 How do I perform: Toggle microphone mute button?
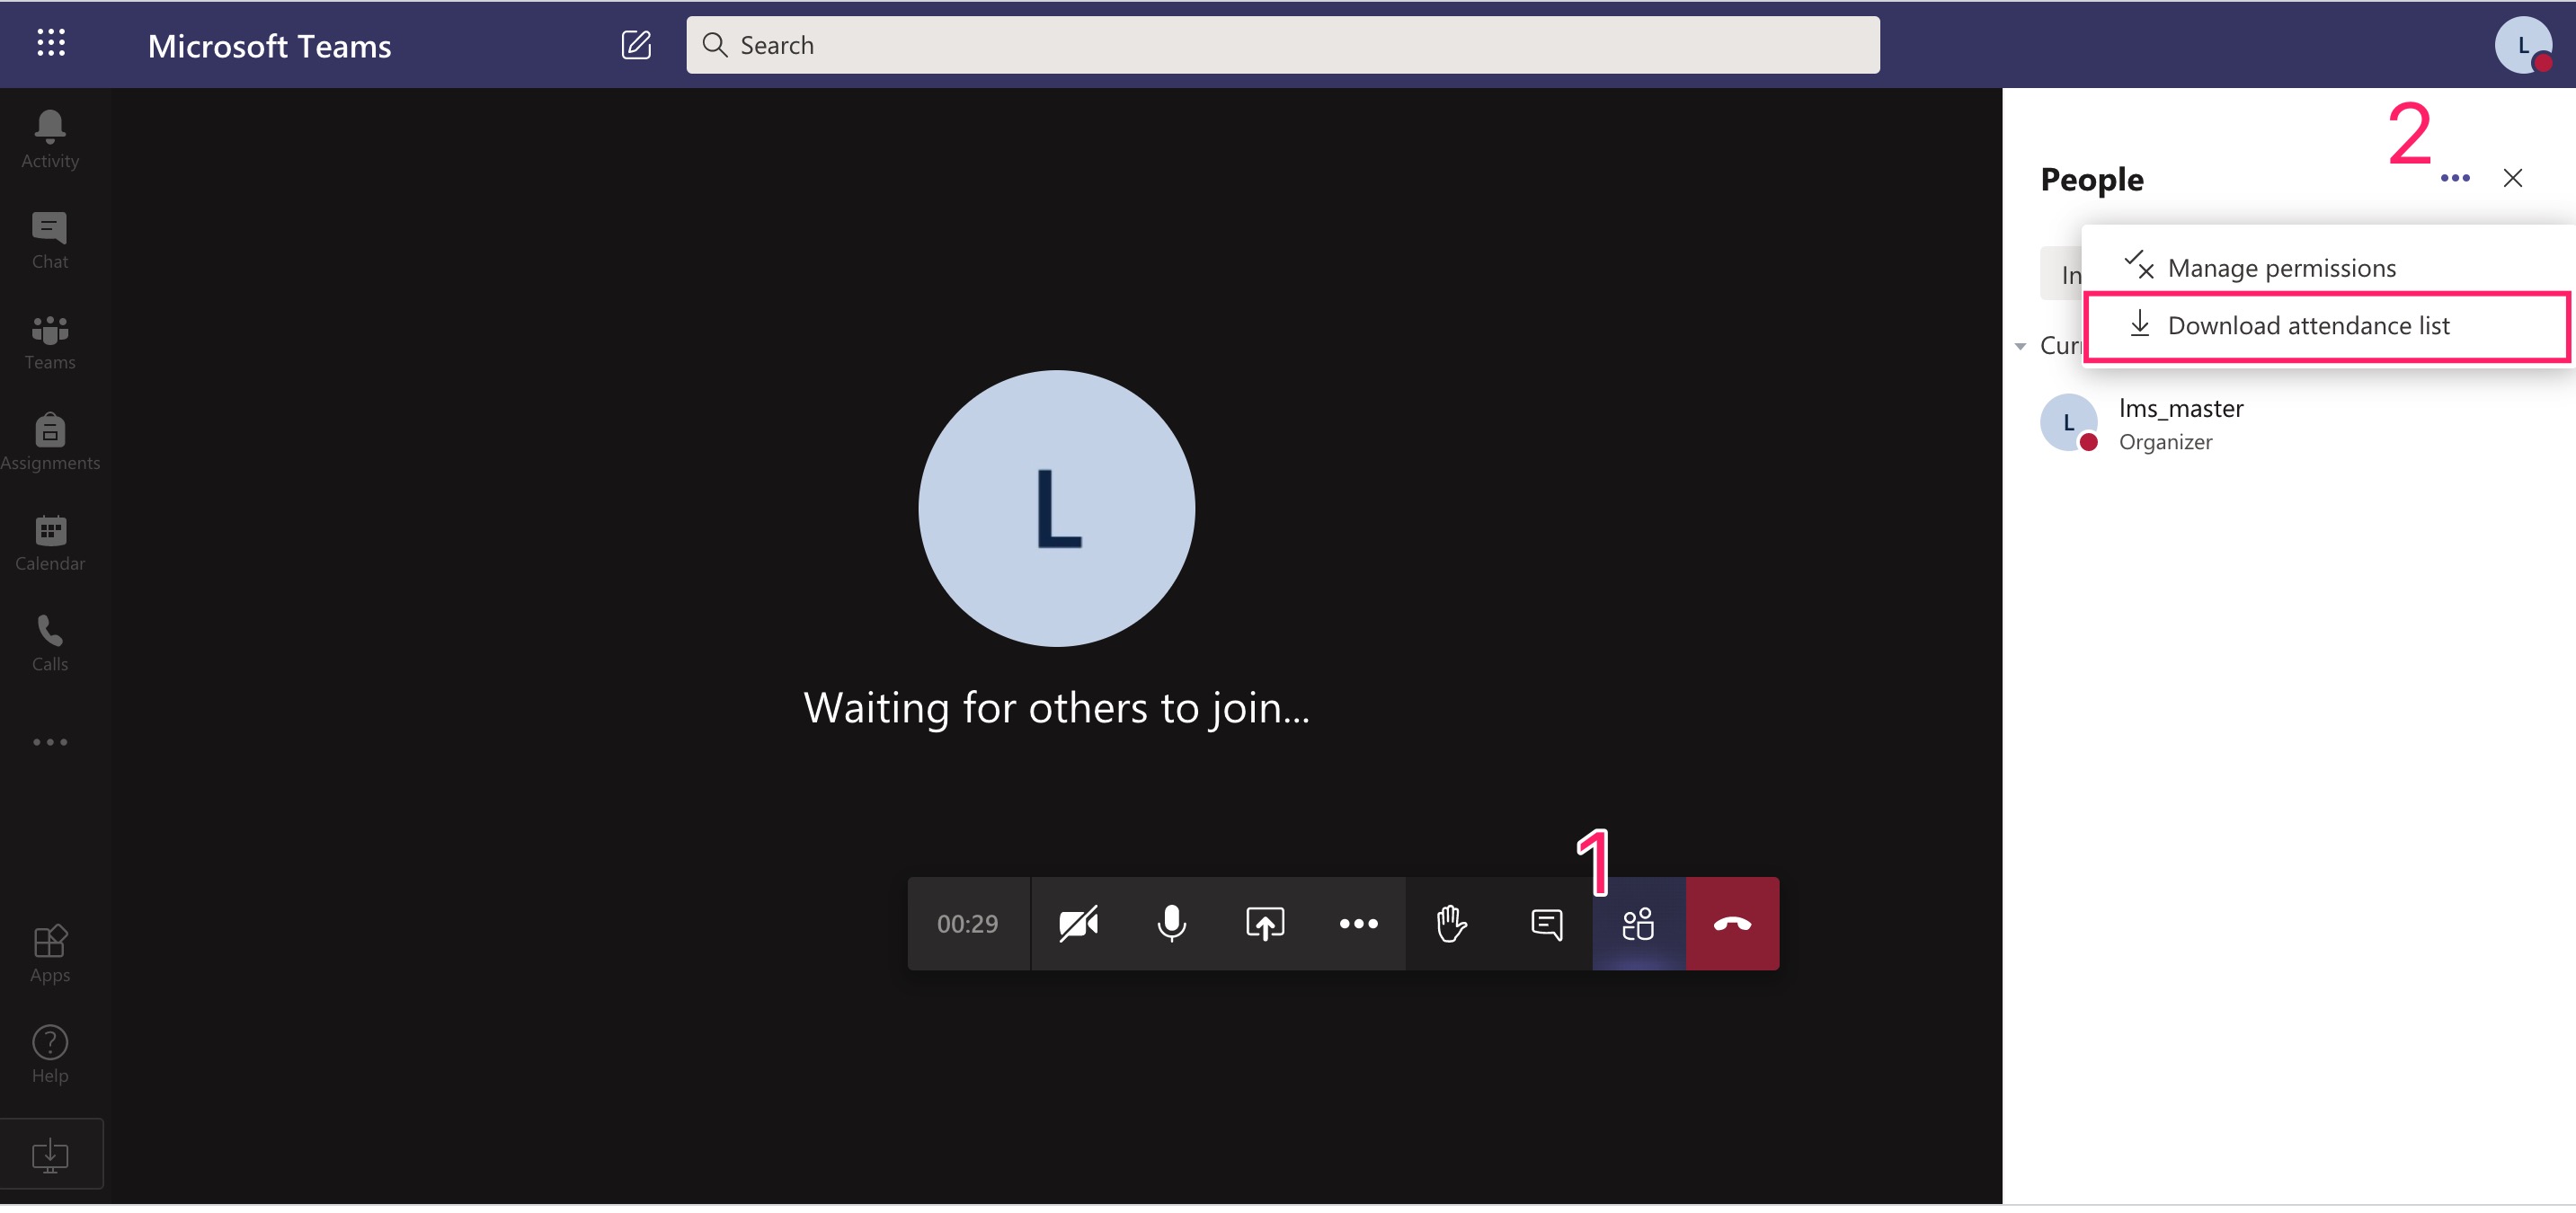click(x=1171, y=923)
